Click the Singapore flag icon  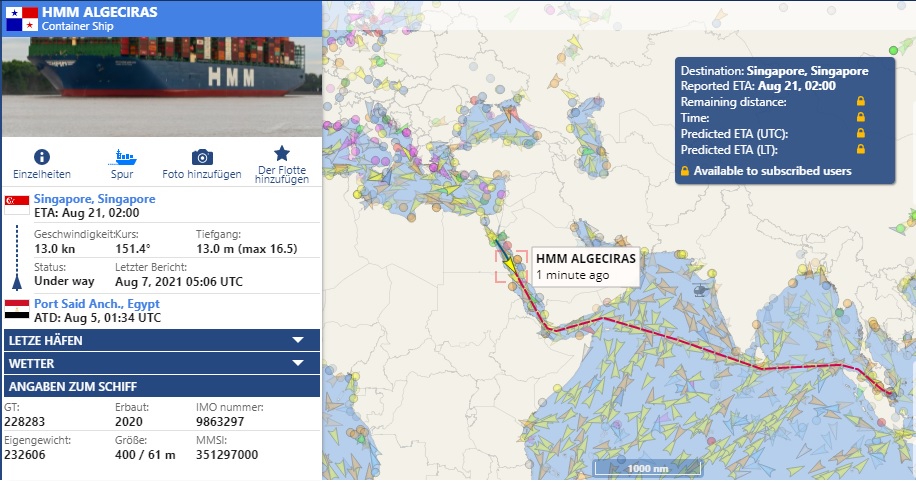coord(17,205)
